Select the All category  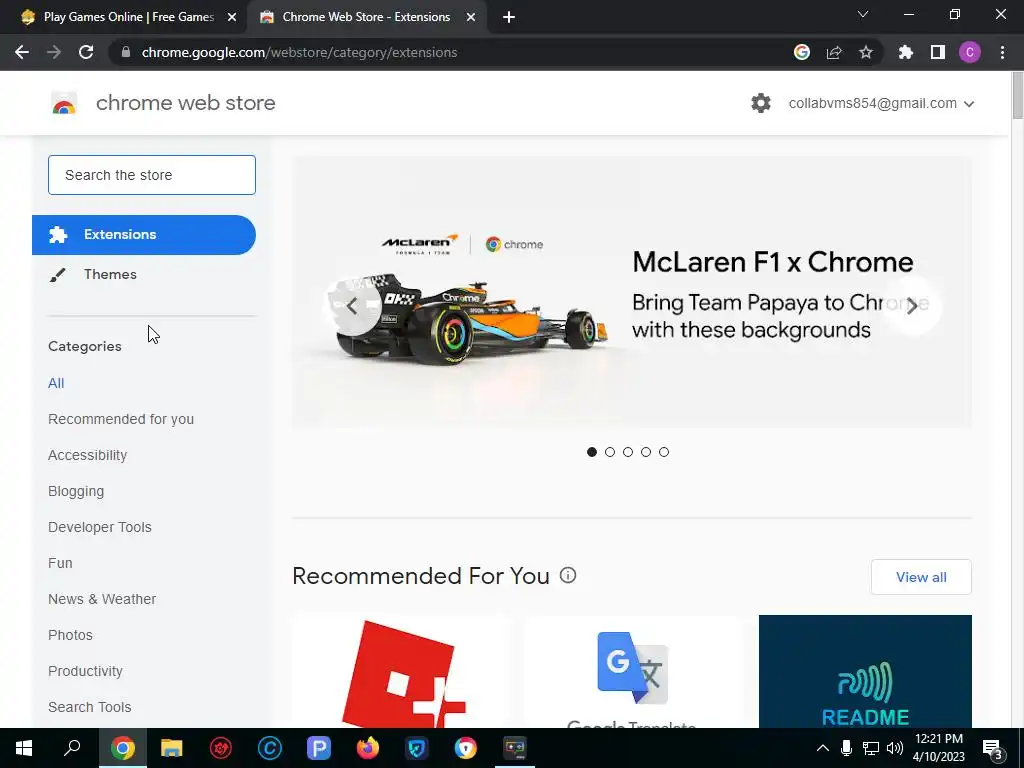coord(56,383)
